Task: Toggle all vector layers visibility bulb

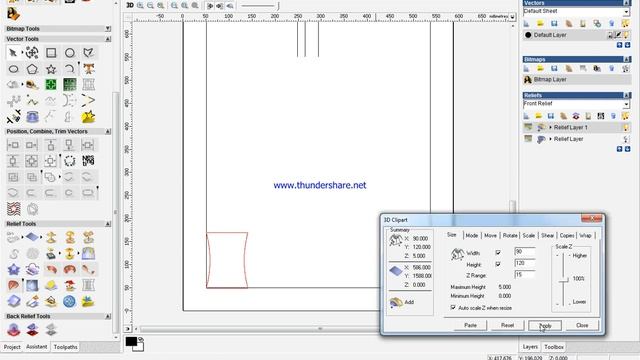Action: point(625,24)
